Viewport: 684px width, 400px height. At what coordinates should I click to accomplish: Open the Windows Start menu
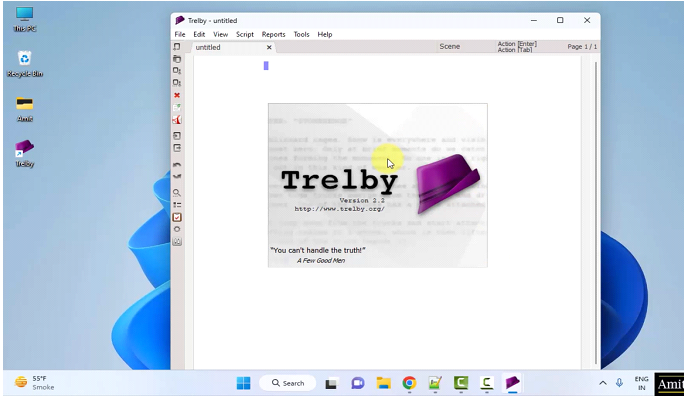[243, 383]
